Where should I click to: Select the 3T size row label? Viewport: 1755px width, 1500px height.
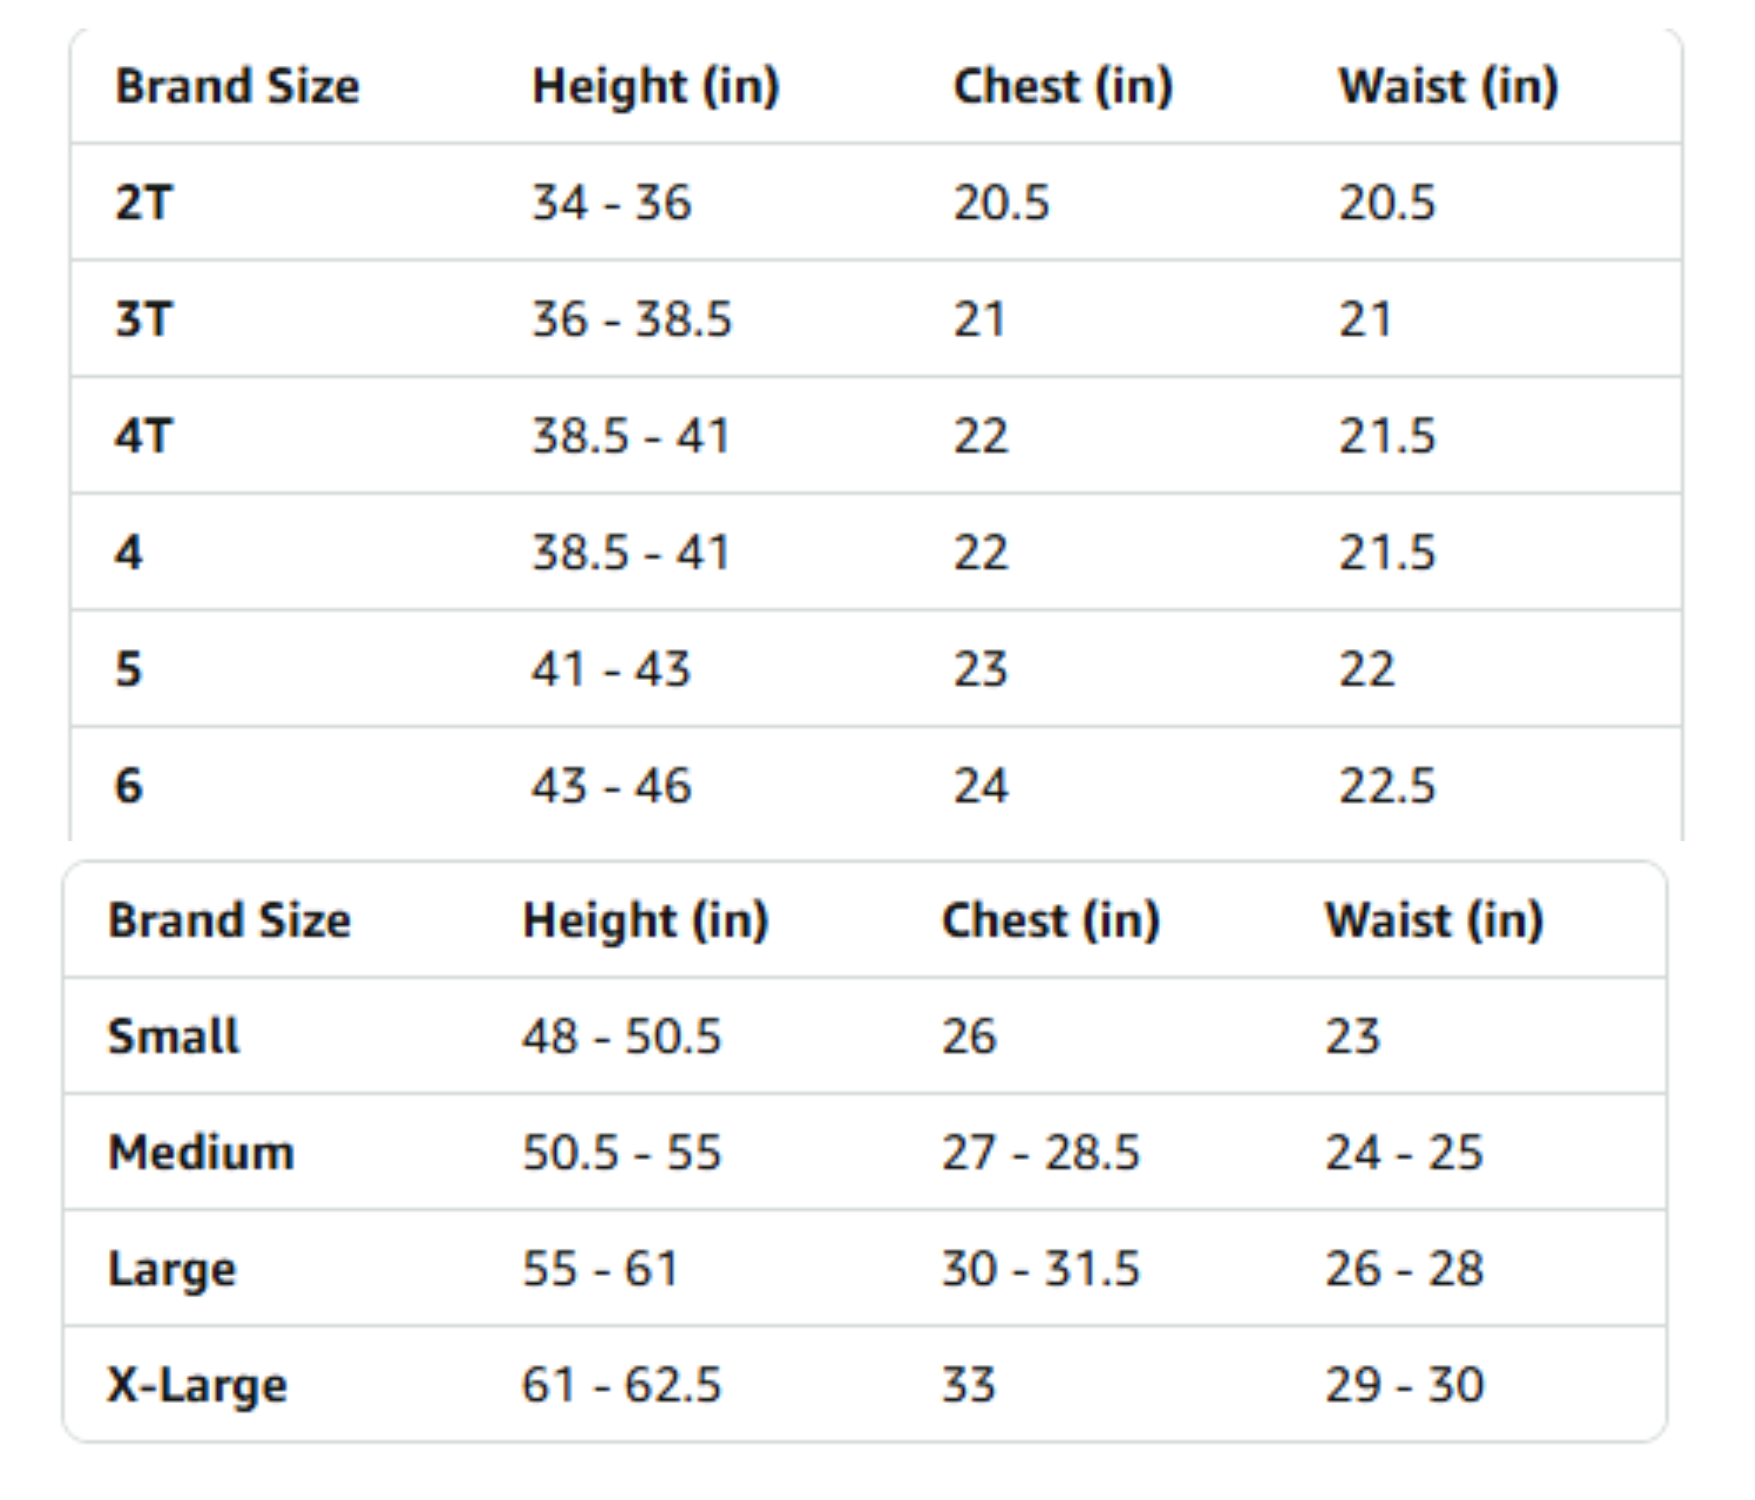point(144,320)
